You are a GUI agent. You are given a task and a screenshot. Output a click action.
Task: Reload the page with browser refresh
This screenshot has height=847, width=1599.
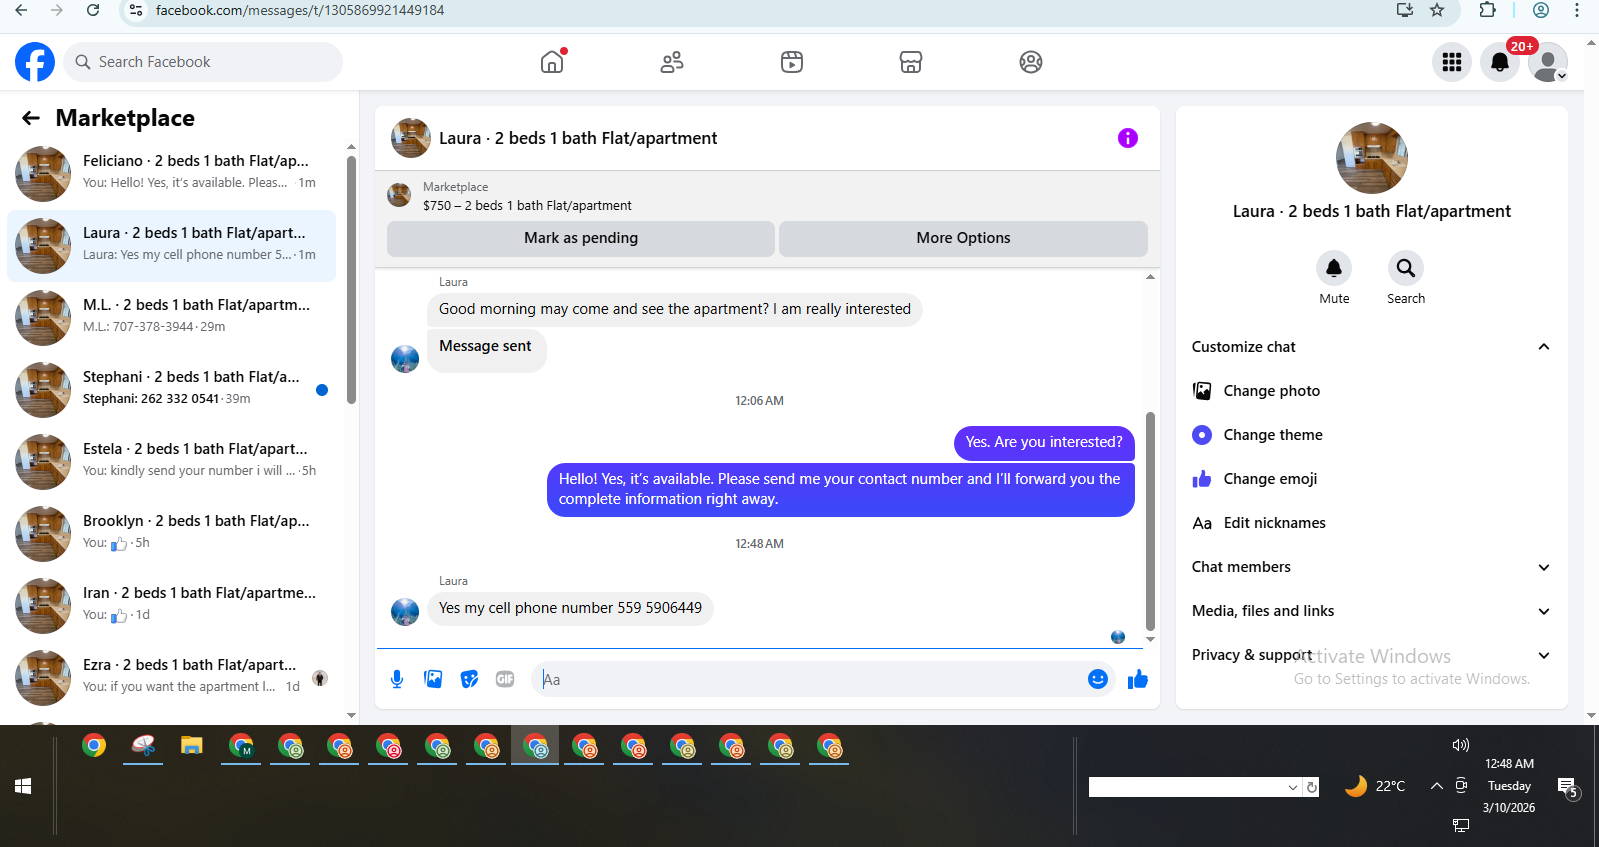(93, 10)
